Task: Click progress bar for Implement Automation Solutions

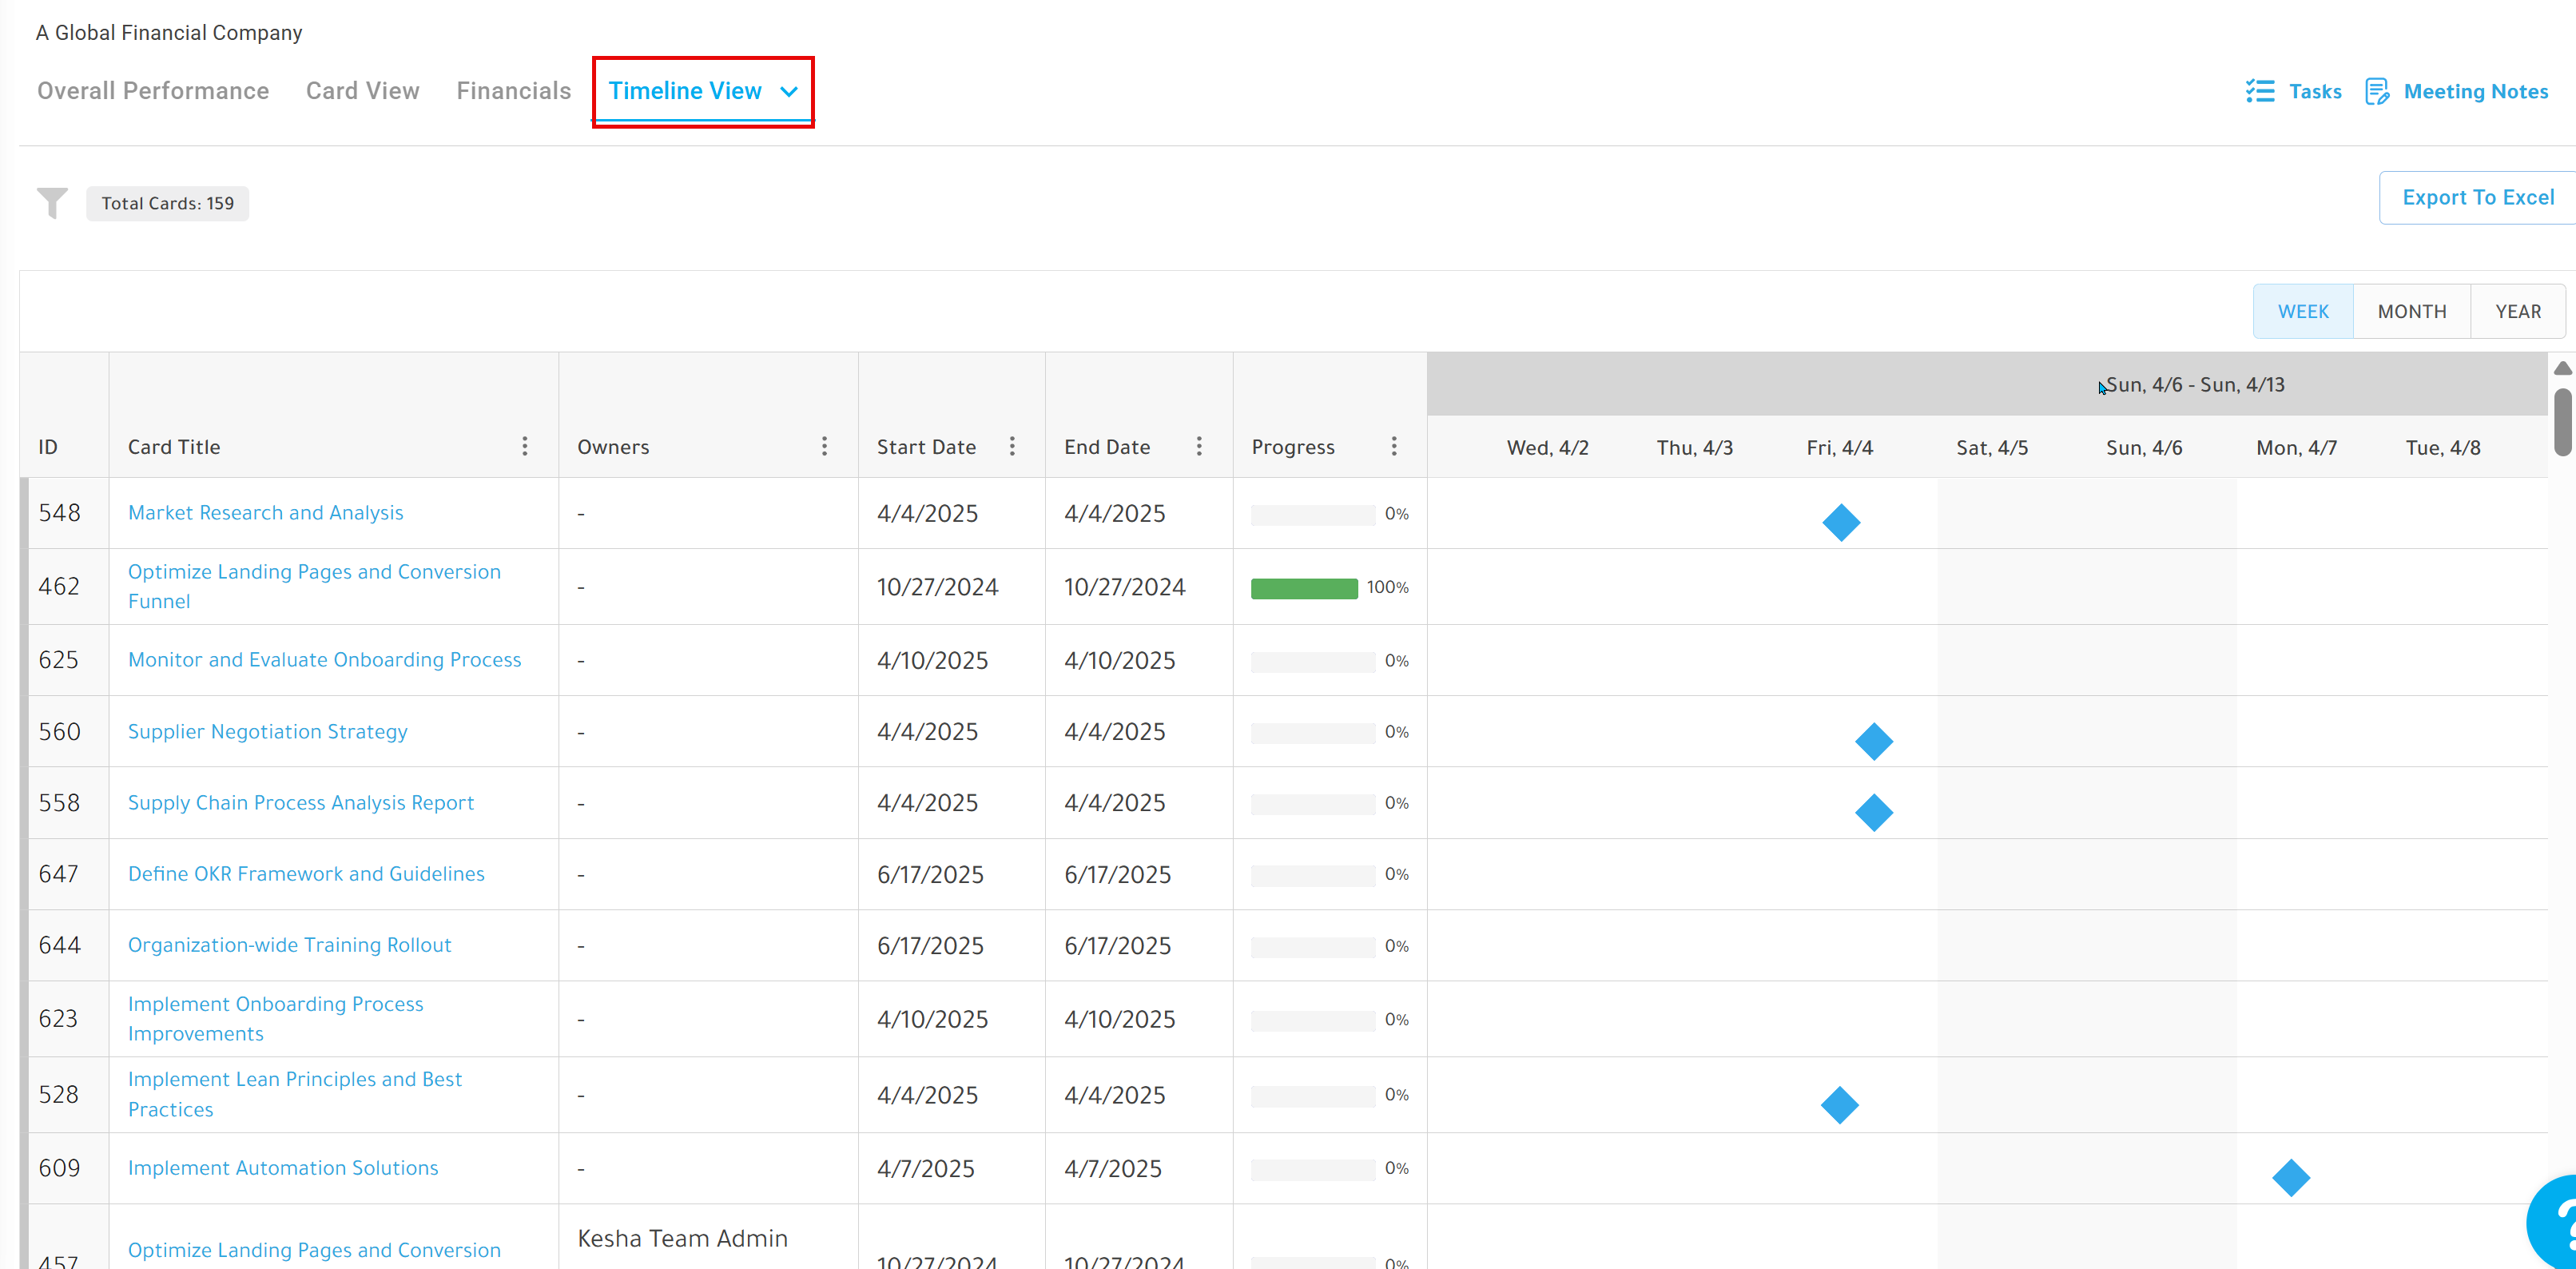Action: point(1313,1169)
